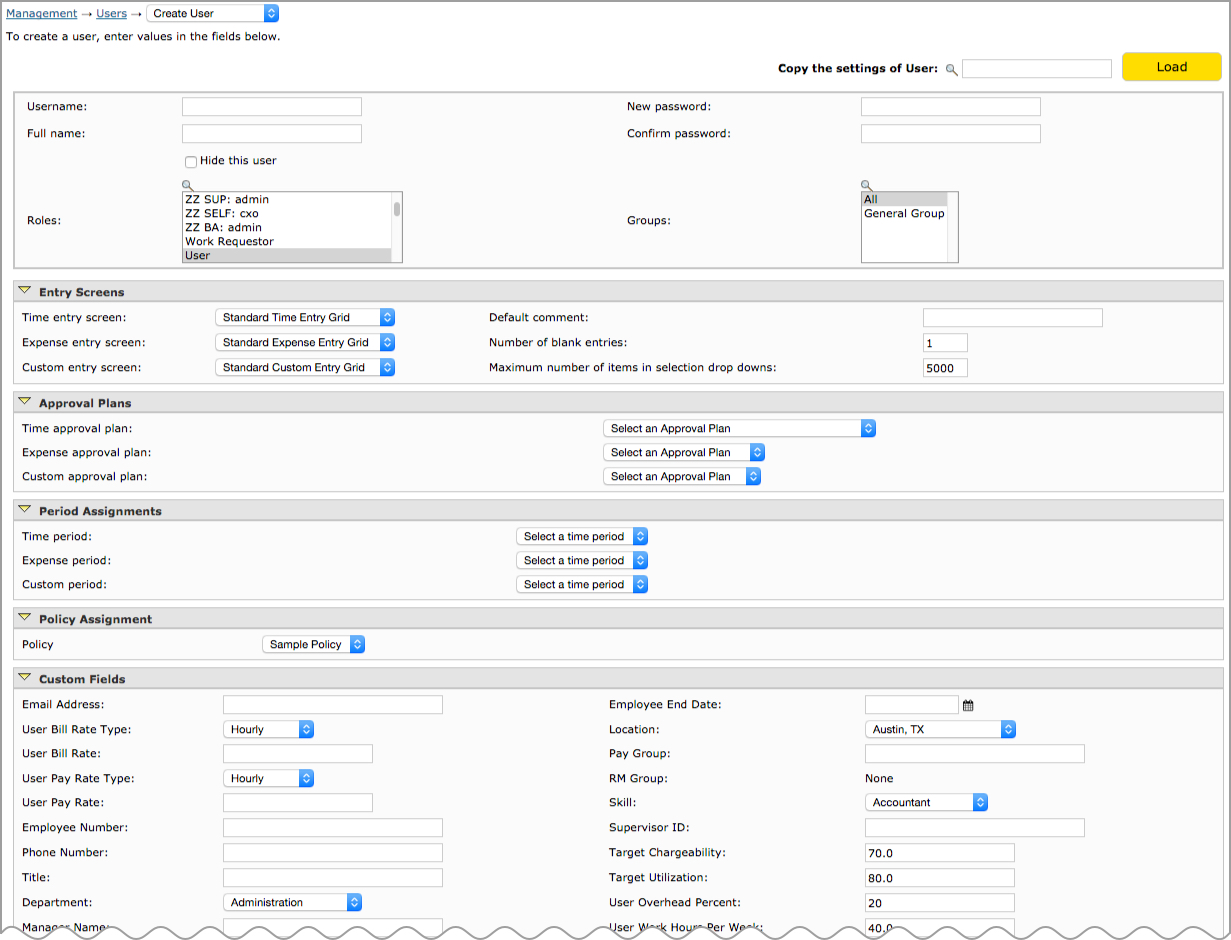1231x940 pixels.
Task: Click the User Bill Rate field
Action: pos(298,754)
